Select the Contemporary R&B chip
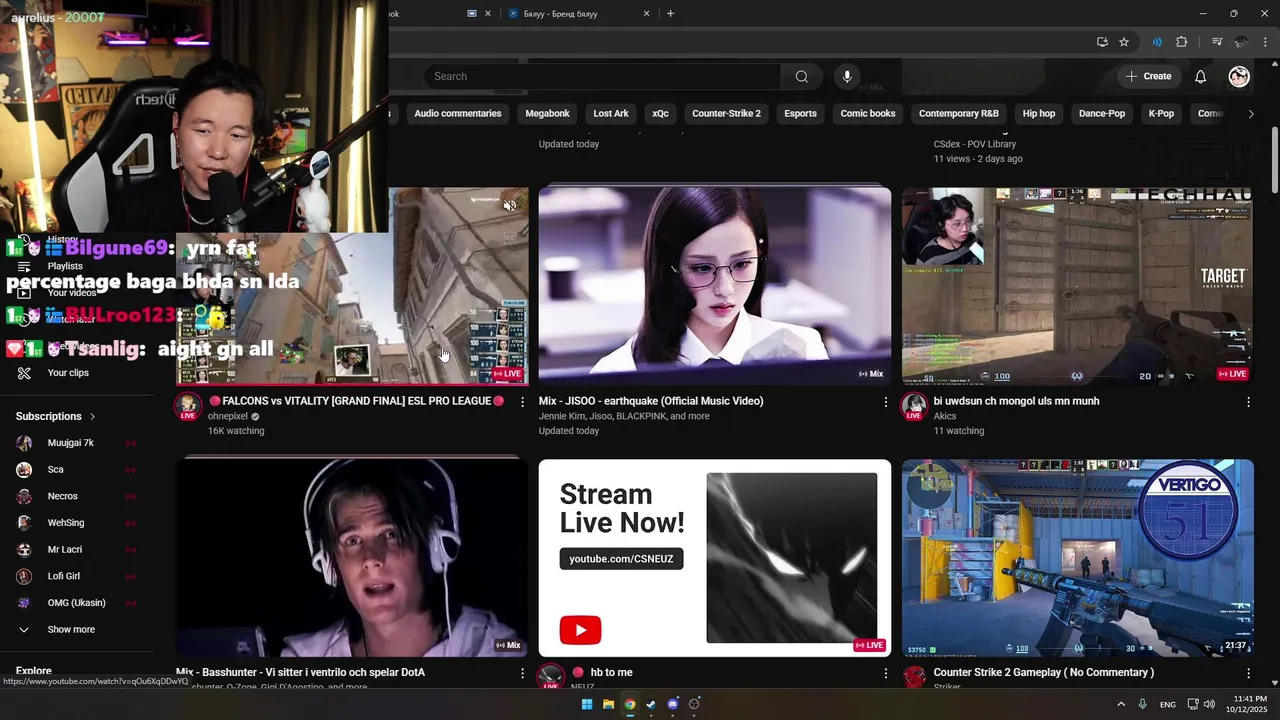The height and width of the screenshot is (720, 1280). pyautogui.click(x=958, y=114)
